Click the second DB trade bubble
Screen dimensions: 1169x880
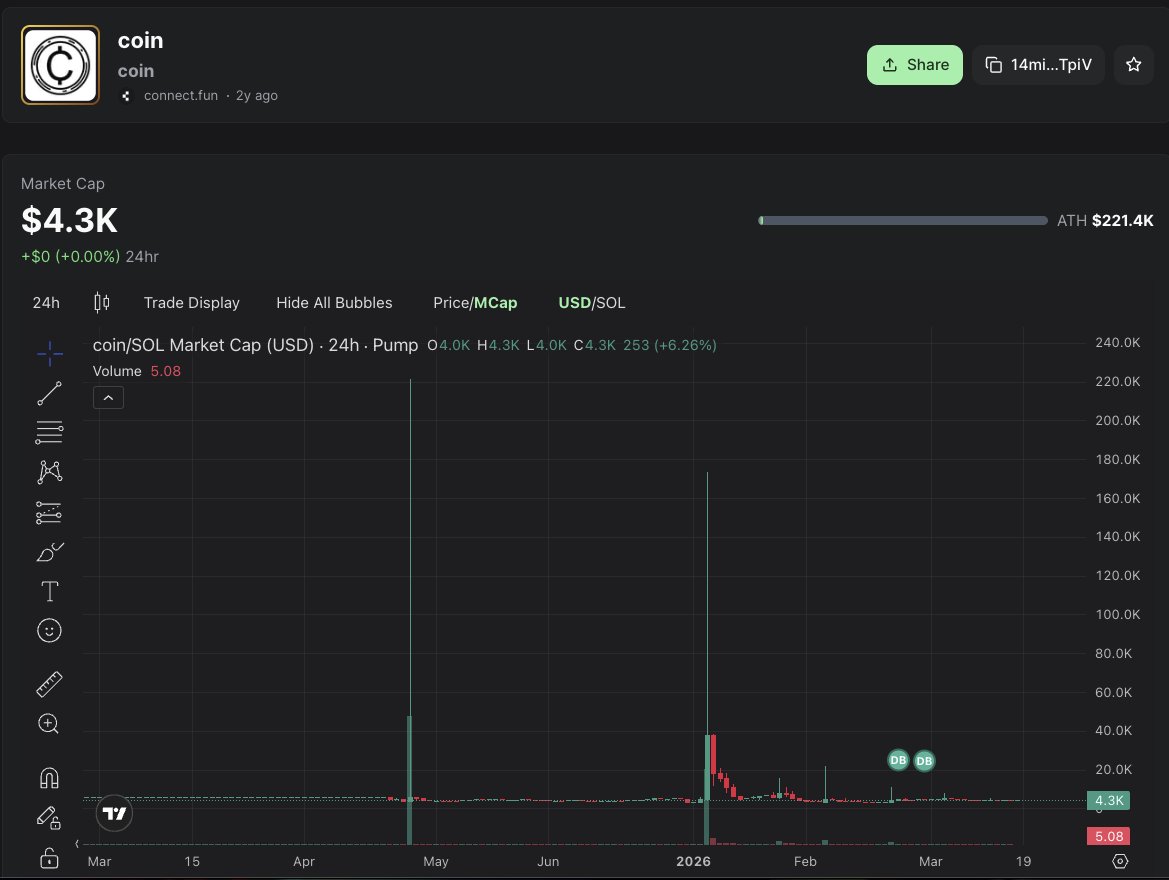924,761
